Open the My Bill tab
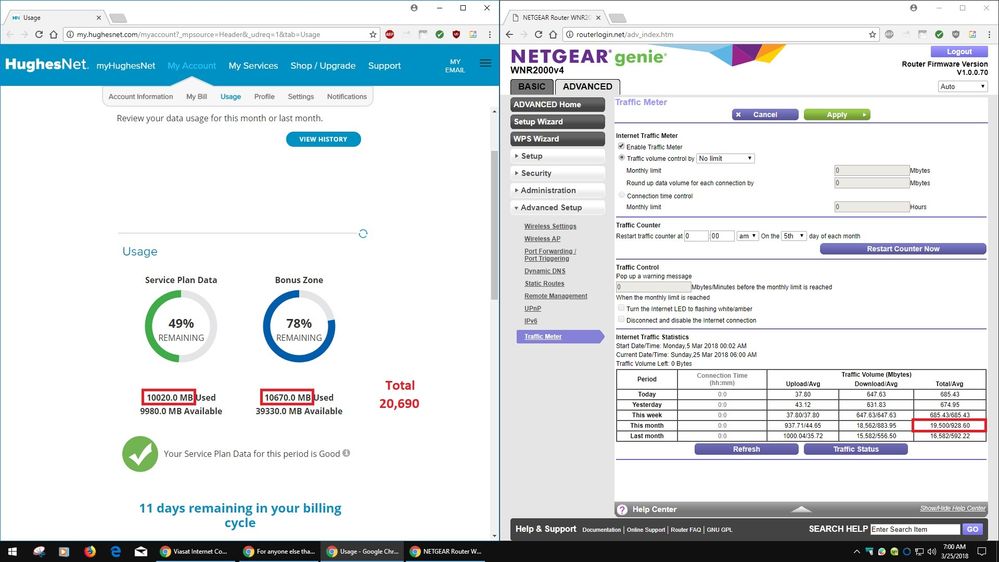The height and width of the screenshot is (562, 999). [196, 97]
